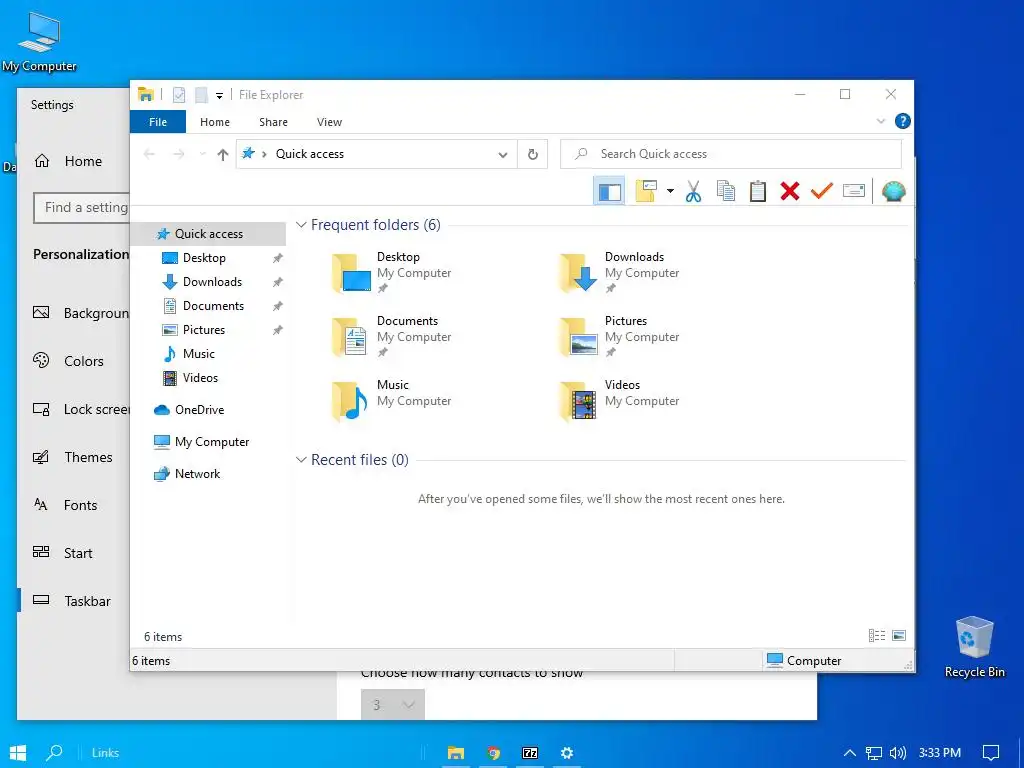
Task: Open dropdown arrow beside folder options icon
Action: pos(670,191)
